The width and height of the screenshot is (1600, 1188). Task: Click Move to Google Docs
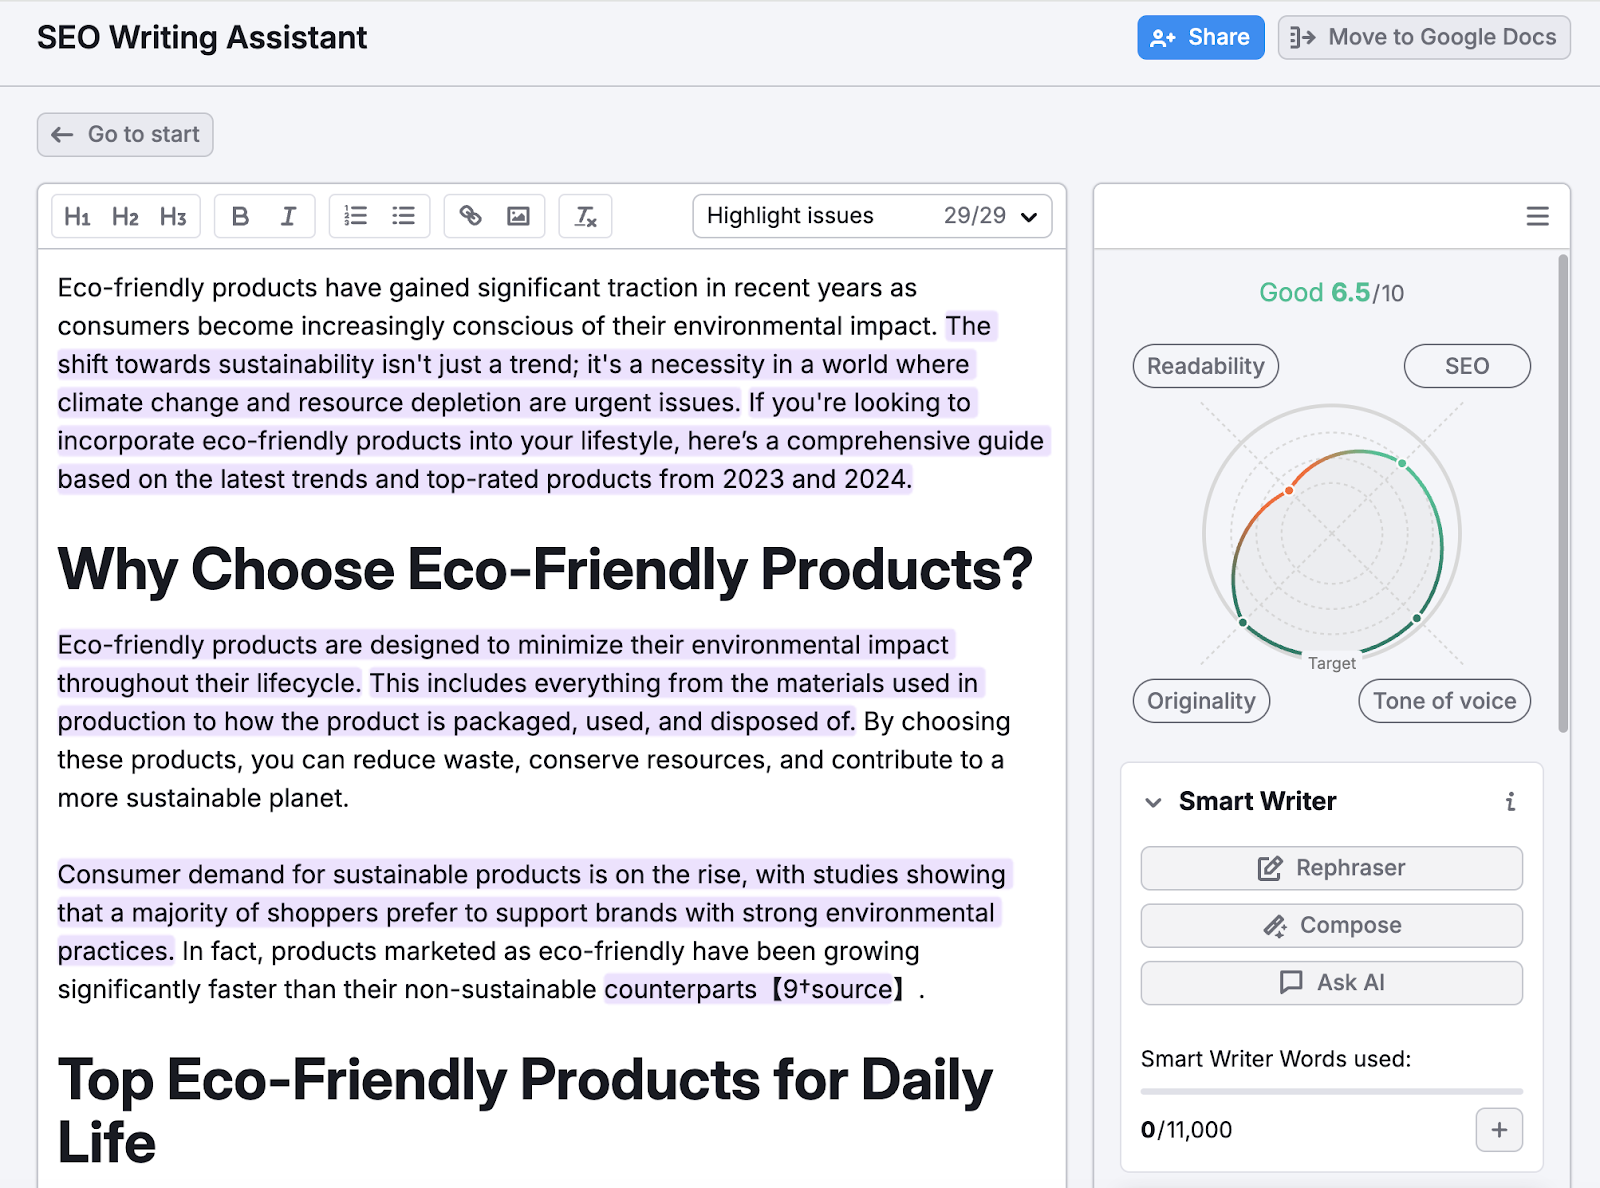[1424, 38]
